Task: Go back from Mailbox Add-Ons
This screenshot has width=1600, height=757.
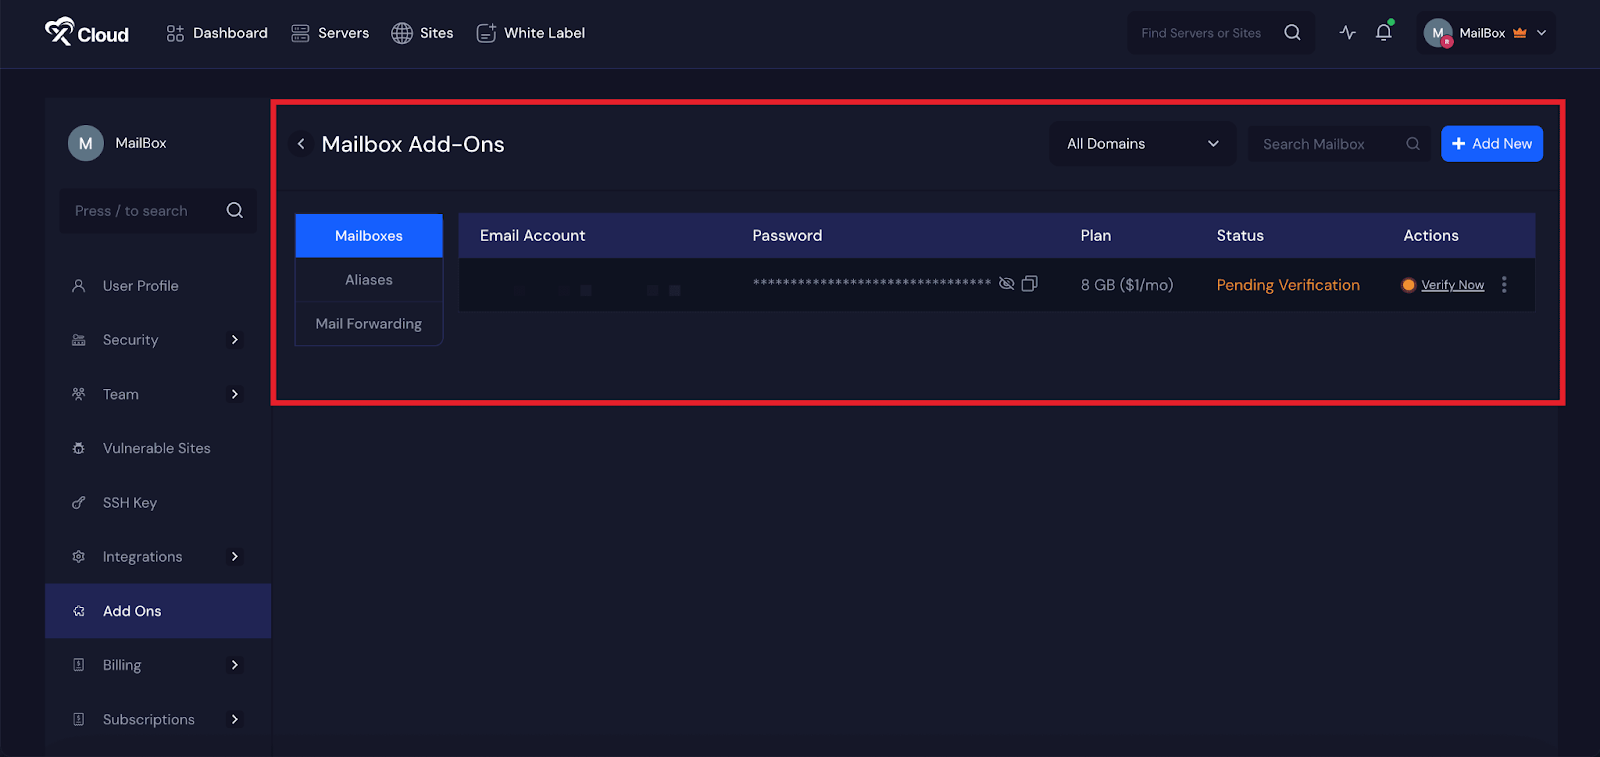Action: [301, 144]
